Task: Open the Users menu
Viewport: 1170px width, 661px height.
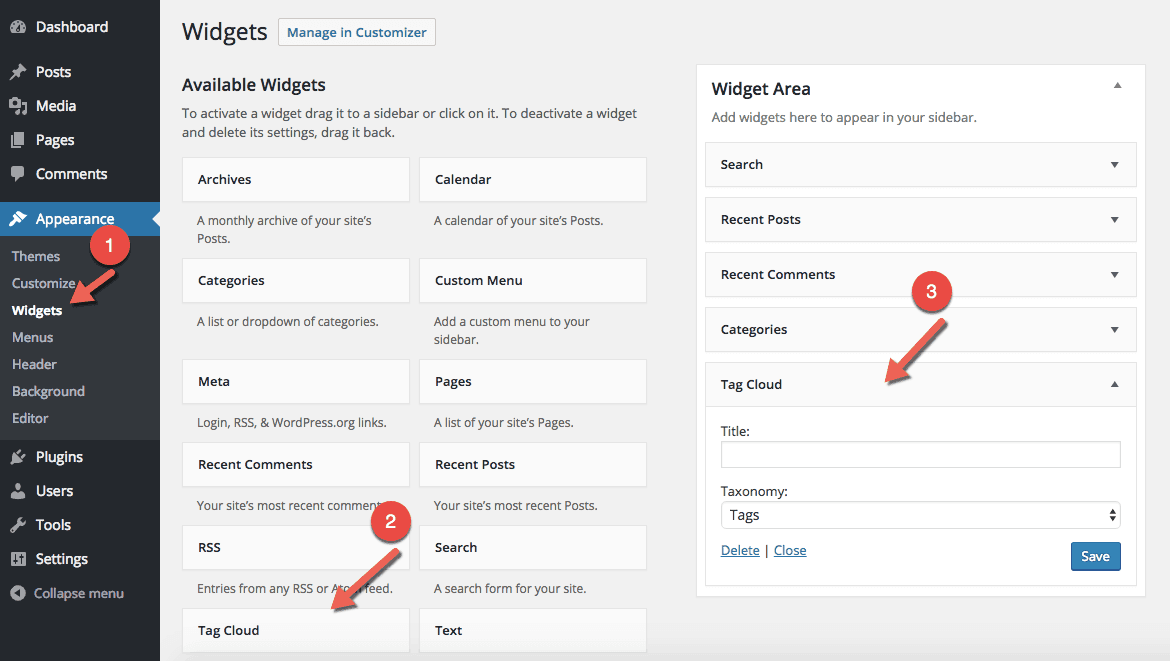Action: 54,491
